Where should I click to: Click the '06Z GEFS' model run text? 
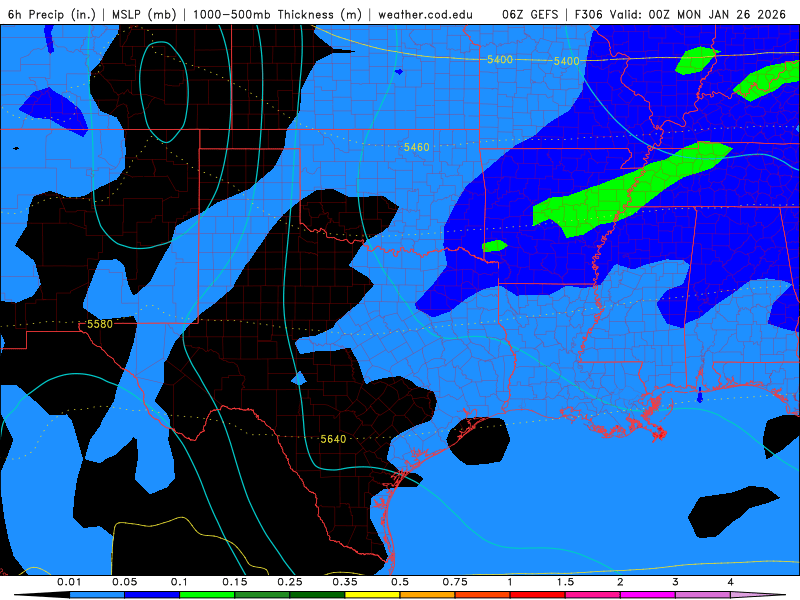point(530,14)
